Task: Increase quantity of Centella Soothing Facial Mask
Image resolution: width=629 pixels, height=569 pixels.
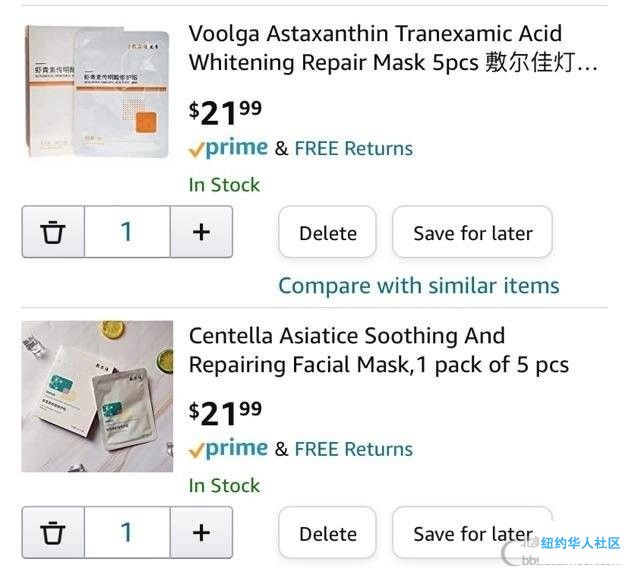Action: pos(201,532)
